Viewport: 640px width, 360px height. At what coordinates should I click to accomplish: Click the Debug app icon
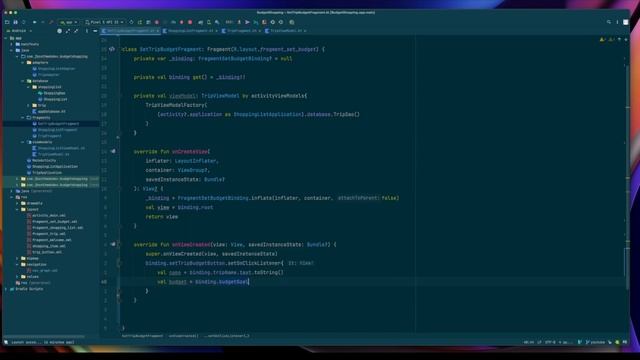[157, 22]
